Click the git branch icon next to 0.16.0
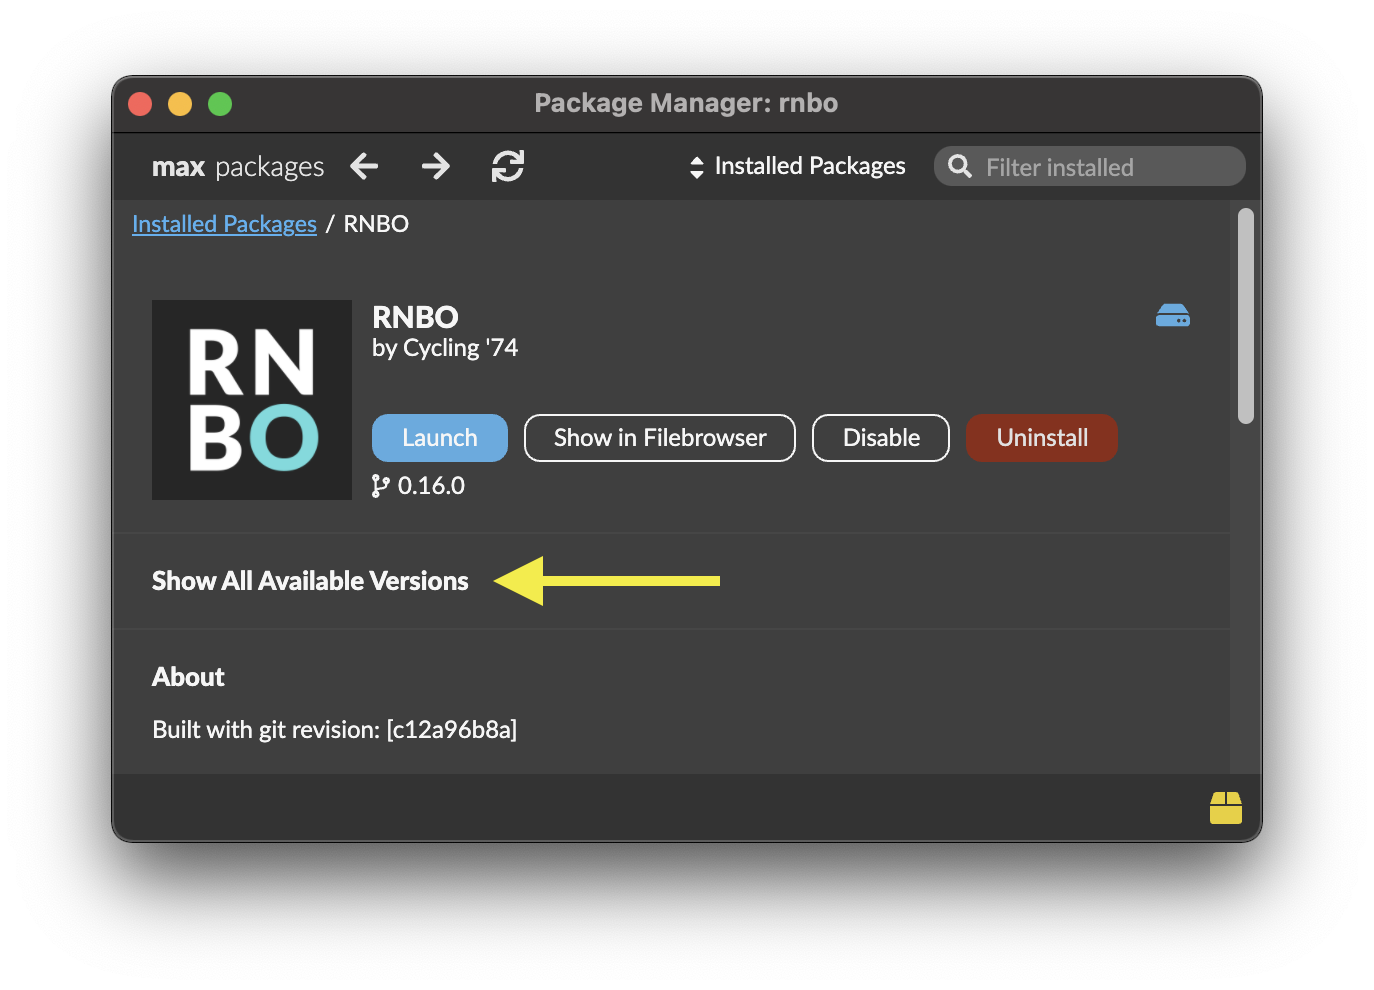1374x990 pixels. coord(380,485)
